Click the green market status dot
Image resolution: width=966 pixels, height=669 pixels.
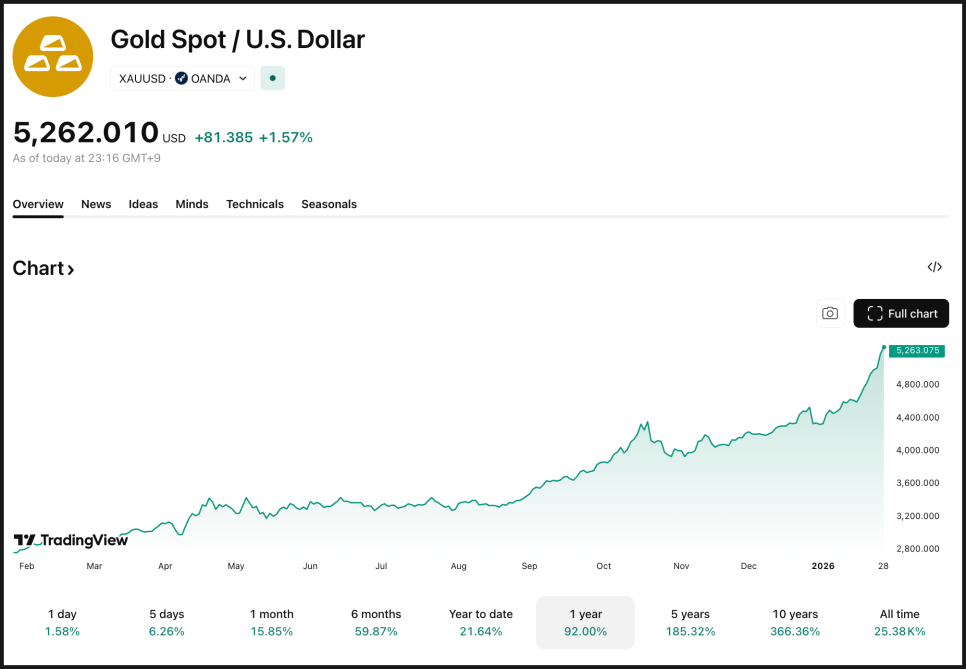point(273,78)
